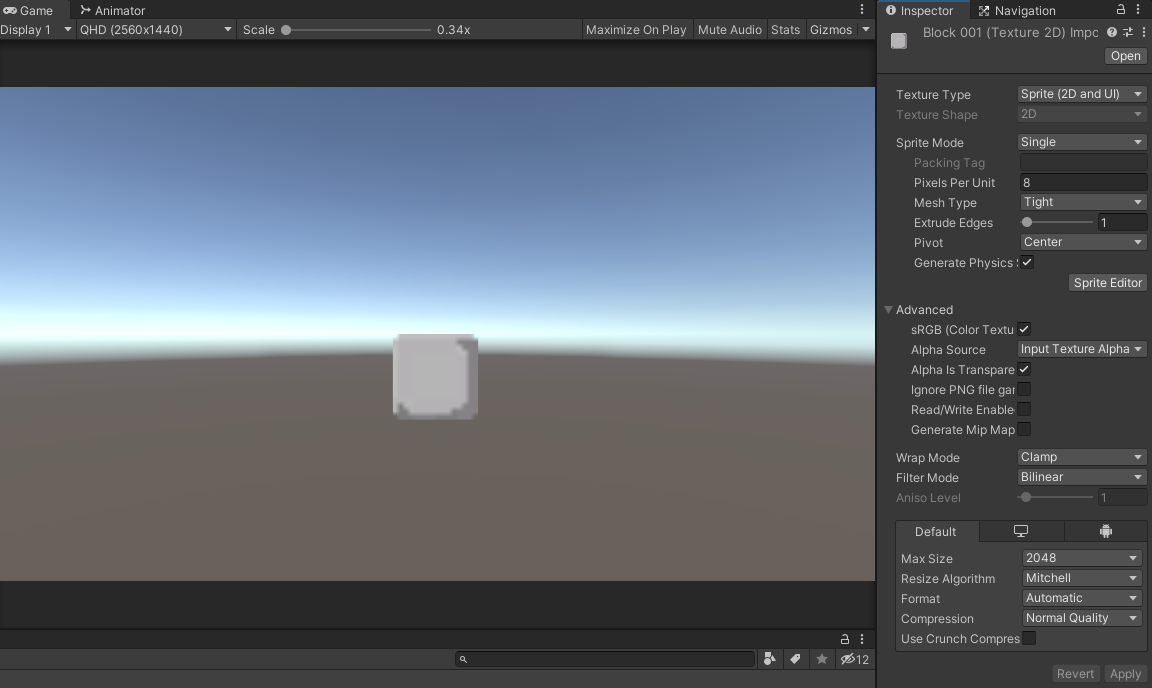
Task: Open the Filter Mode dropdown
Action: pos(1081,477)
